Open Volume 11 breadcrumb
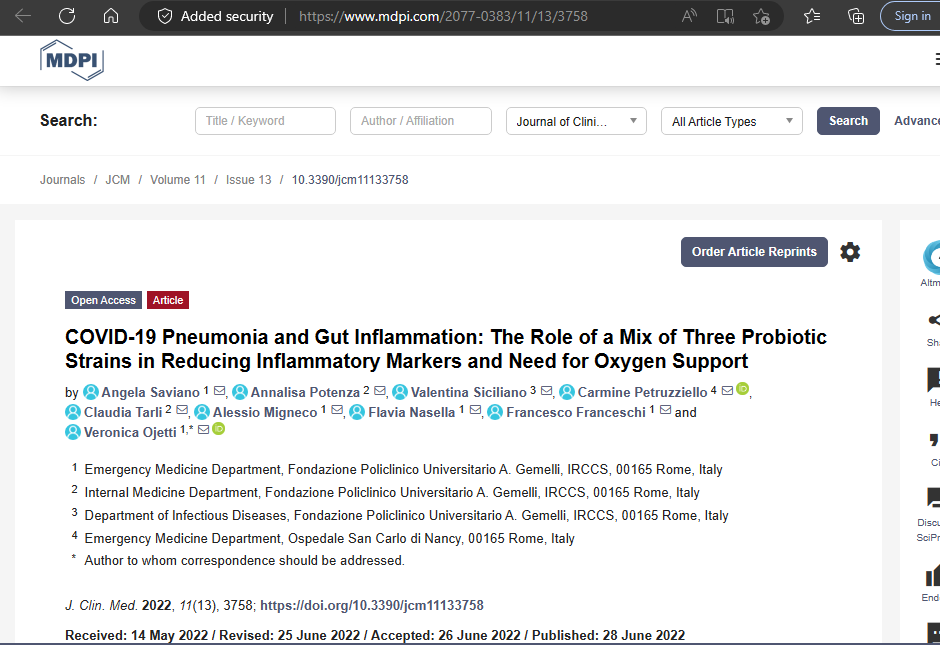 [x=177, y=180]
